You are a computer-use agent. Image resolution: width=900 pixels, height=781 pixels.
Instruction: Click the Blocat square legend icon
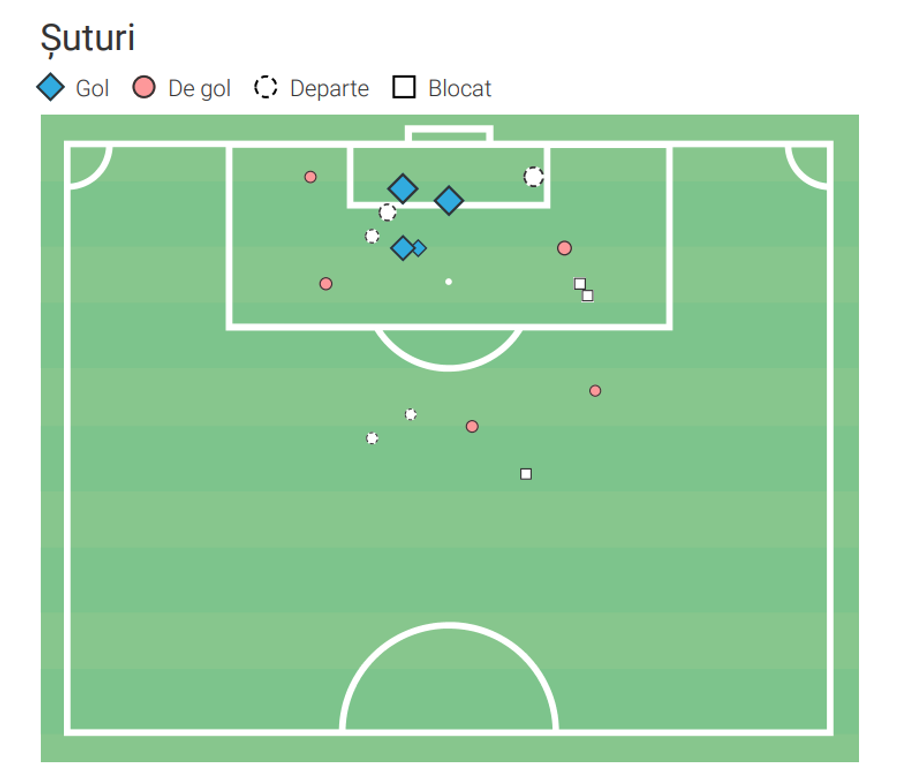pyautogui.click(x=404, y=87)
